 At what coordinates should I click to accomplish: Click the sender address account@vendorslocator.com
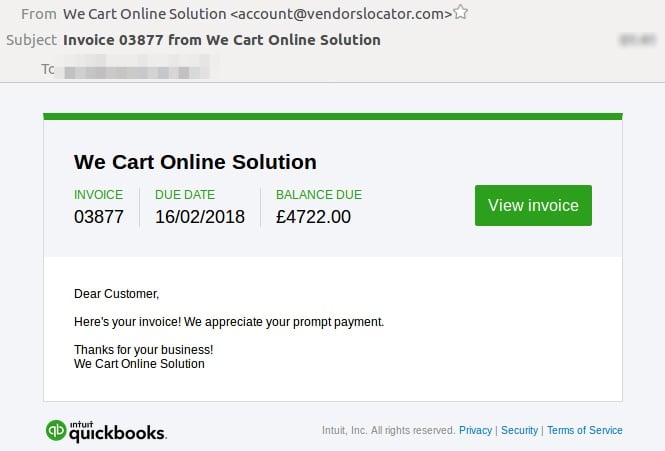(x=340, y=14)
